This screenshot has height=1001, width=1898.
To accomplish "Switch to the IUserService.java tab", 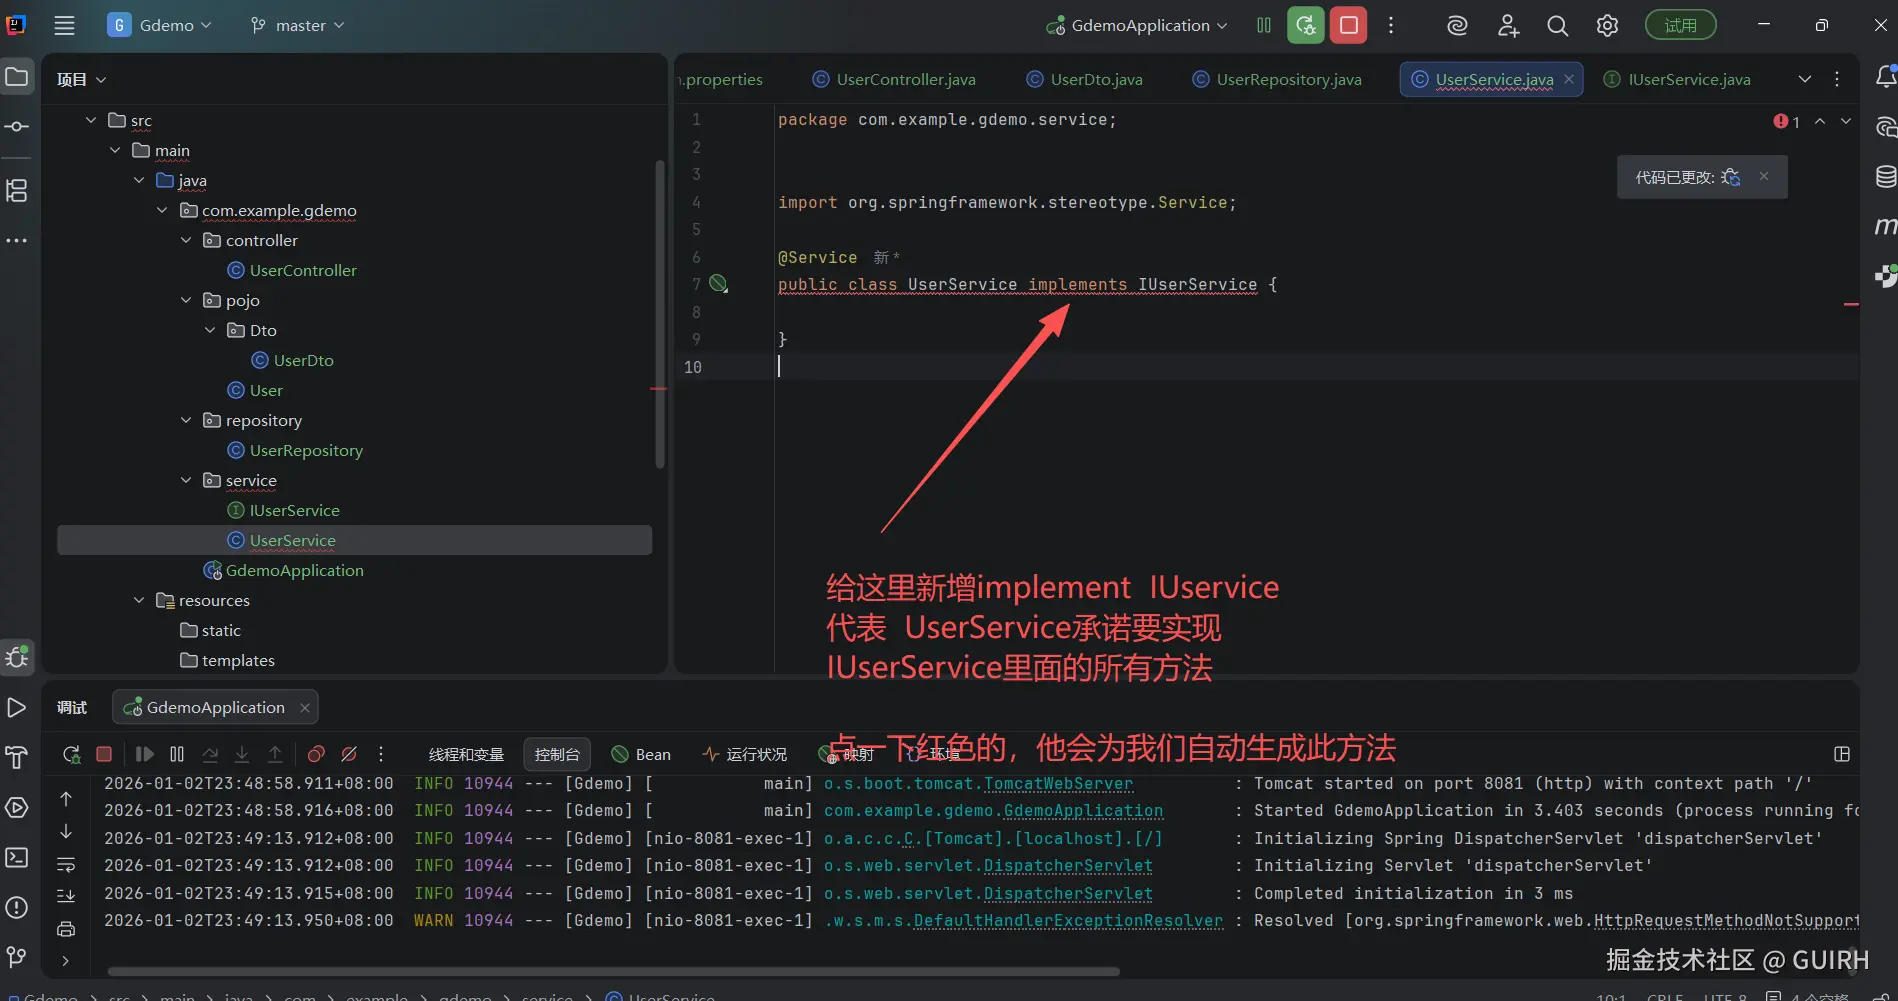I will pos(1677,79).
